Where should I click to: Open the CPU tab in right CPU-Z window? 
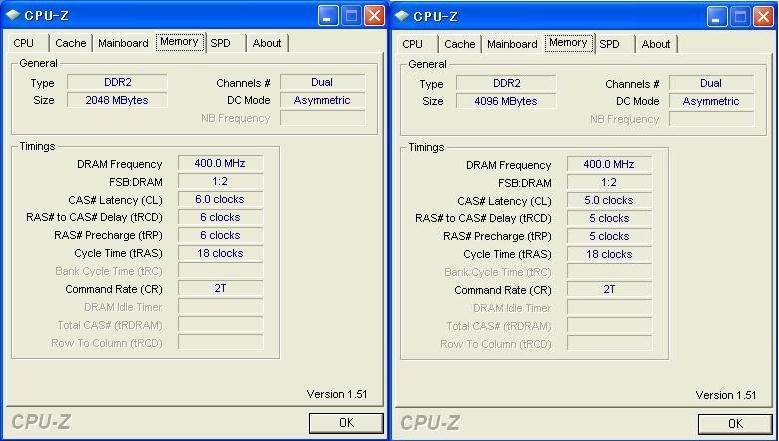click(x=415, y=44)
